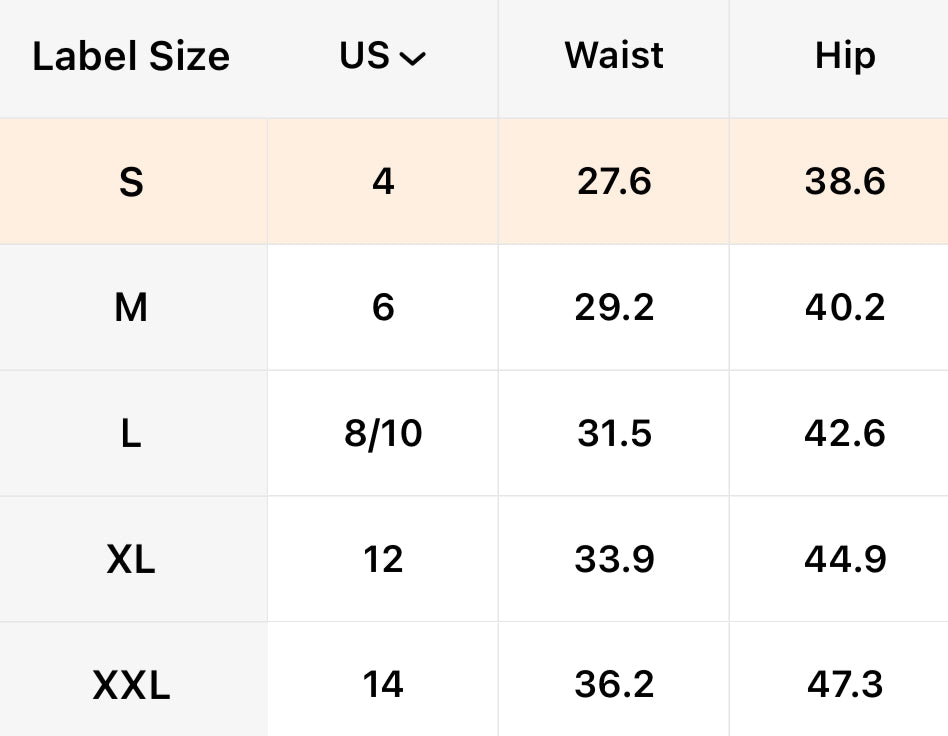
Task: Click the 36.2 waist measurement
Action: click(x=614, y=685)
